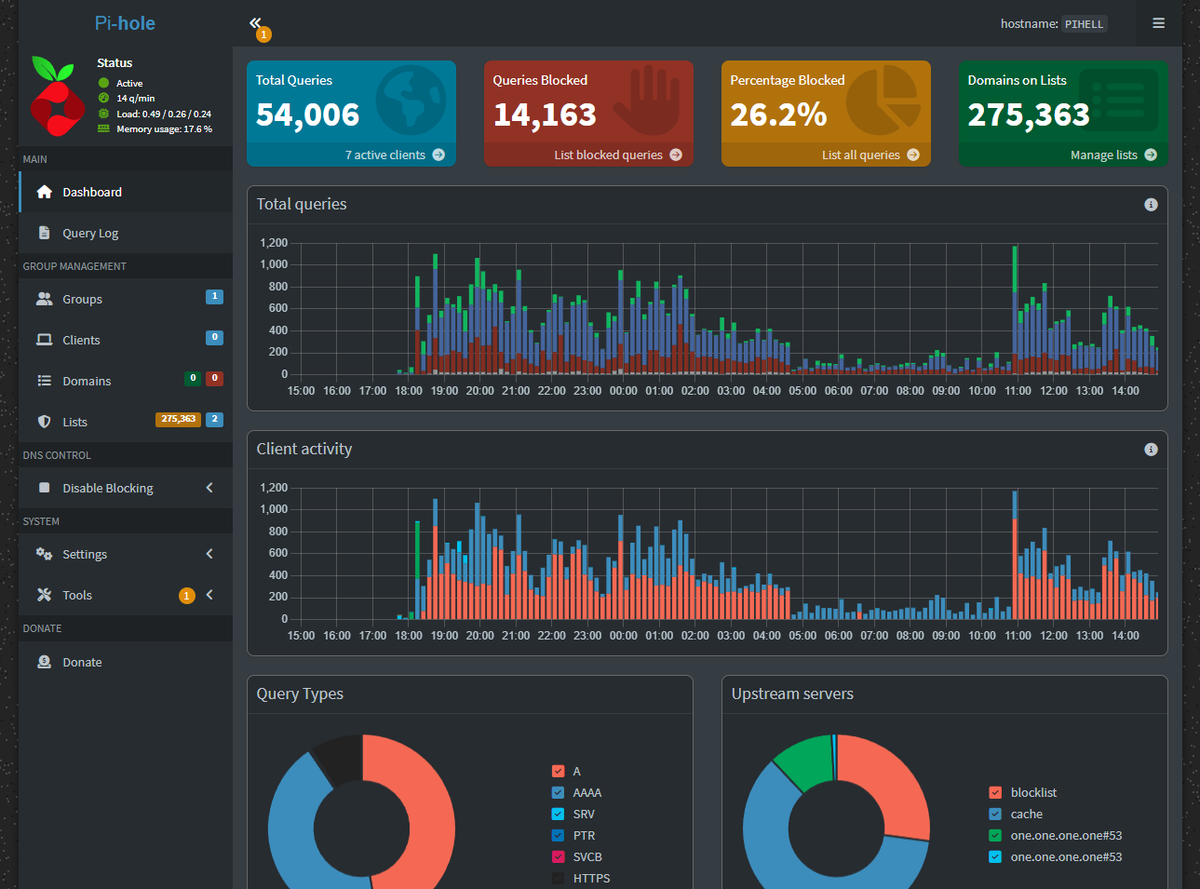This screenshot has width=1200, height=889.
Task: Toggle the AAAA query type checkbox
Action: [559, 793]
